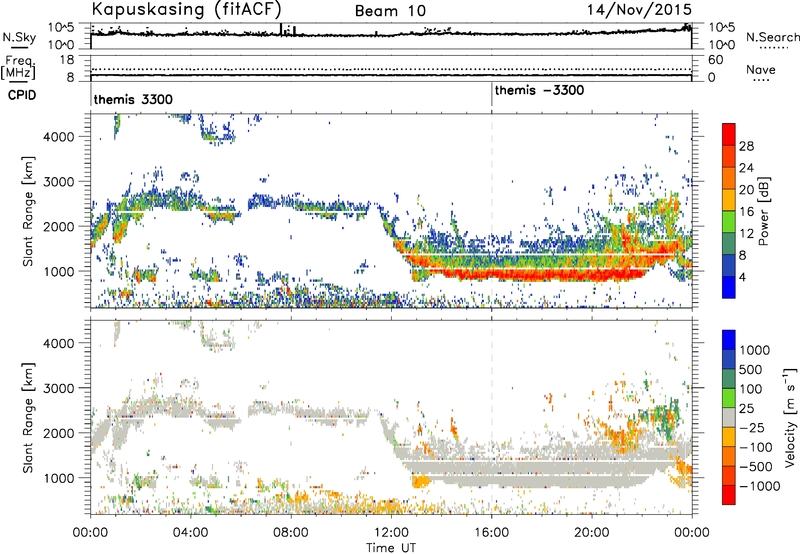Click the '4000' range tick in power panel
Screen dimensions: 800x554
pyautogui.click(x=59, y=137)
